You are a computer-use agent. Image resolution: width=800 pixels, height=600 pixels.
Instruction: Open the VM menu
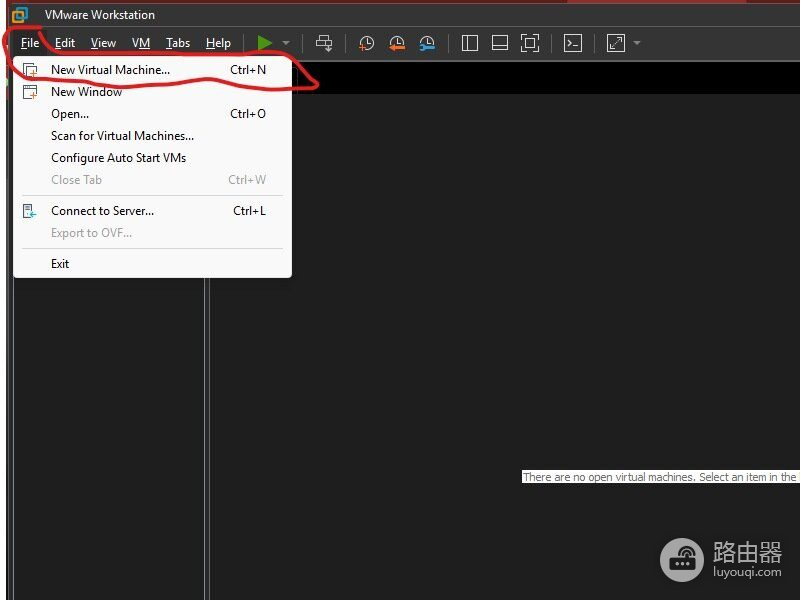point(141,43)
